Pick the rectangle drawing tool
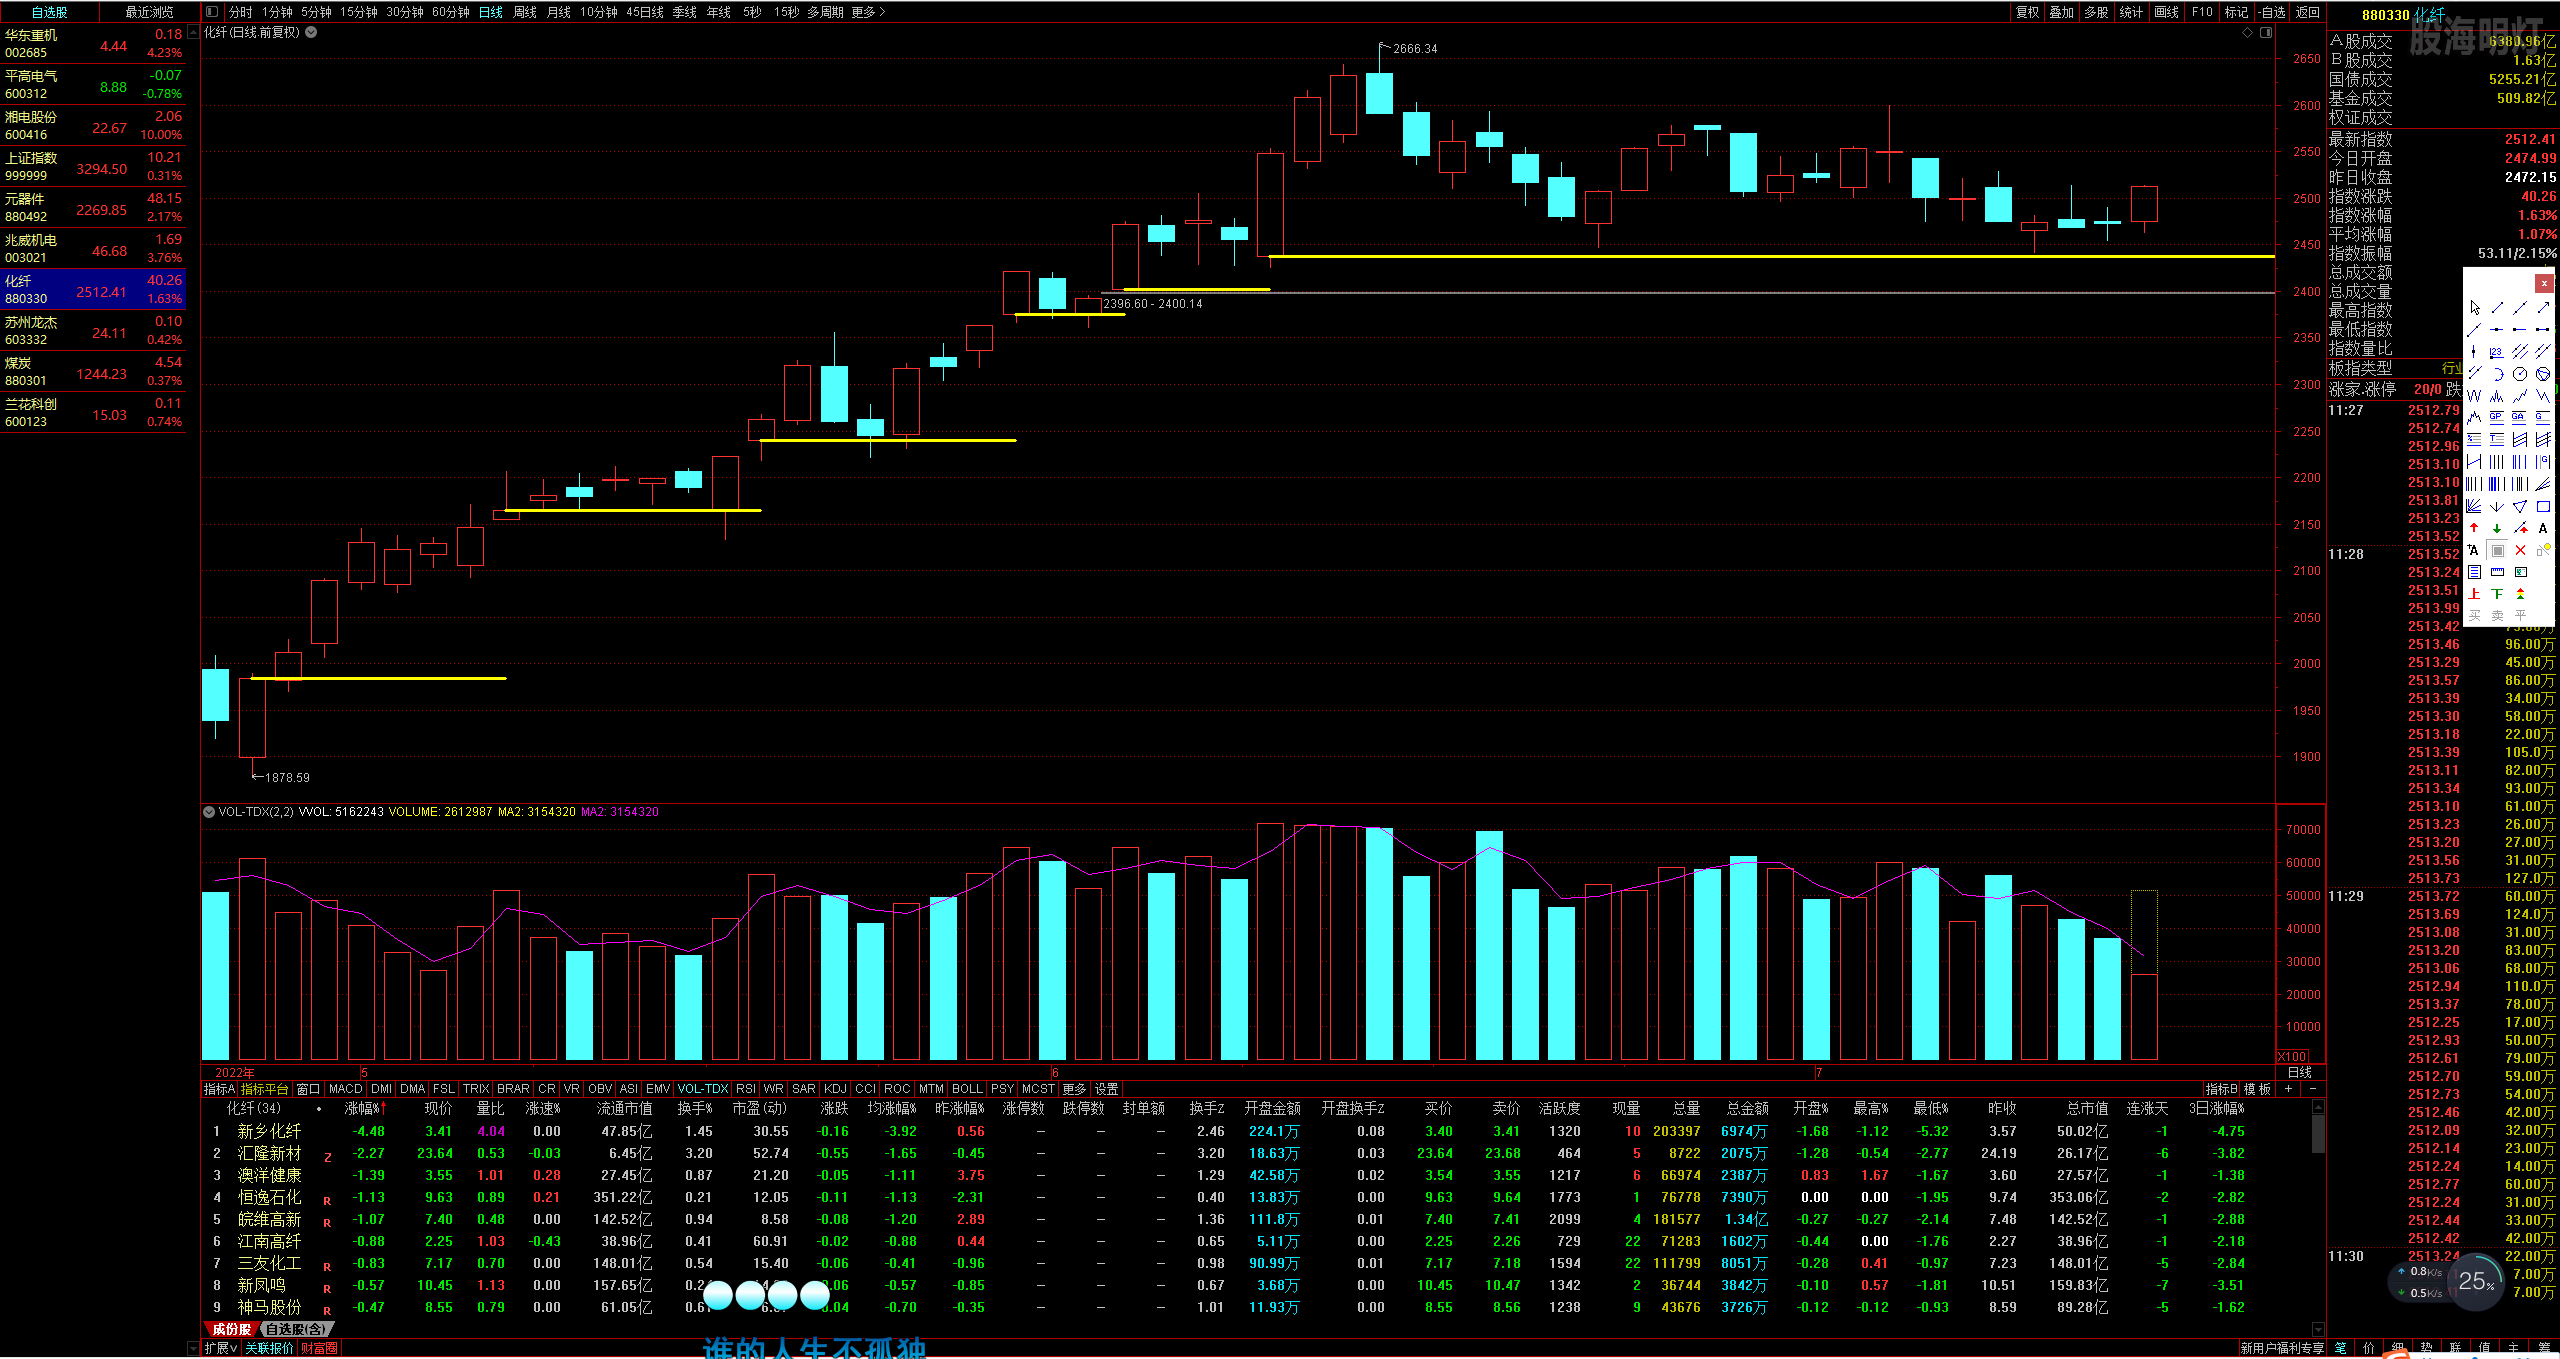 (x=2543, y=506)
